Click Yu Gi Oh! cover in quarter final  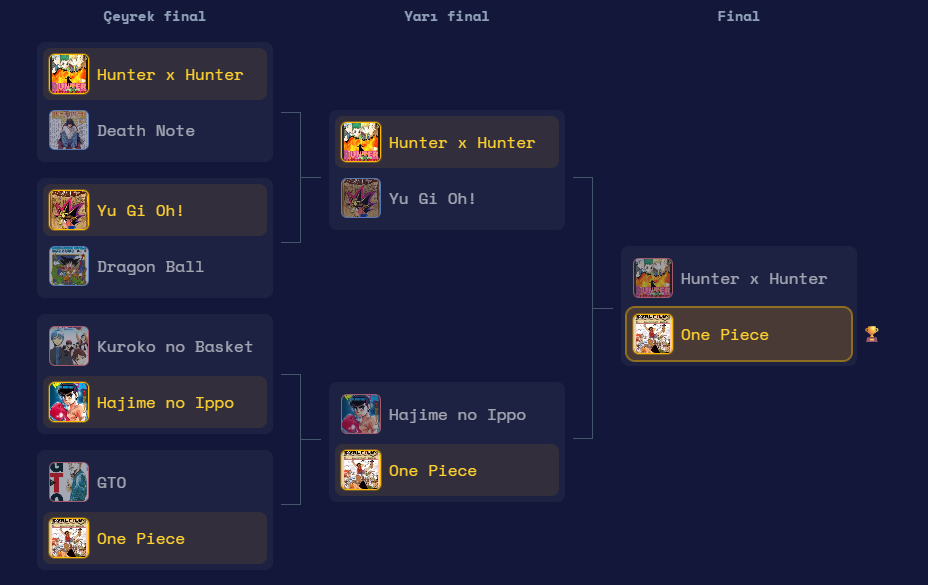tap(69, 210)
